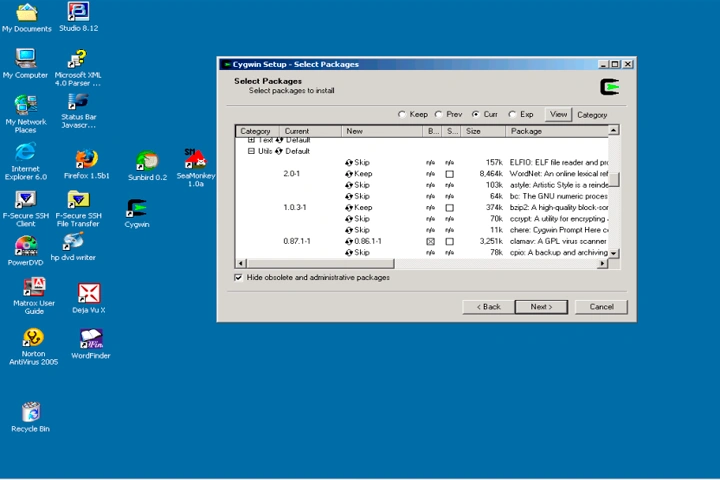Cycle install action for clamav package
This screenshot has height=480, width=720.
point(349,242)
